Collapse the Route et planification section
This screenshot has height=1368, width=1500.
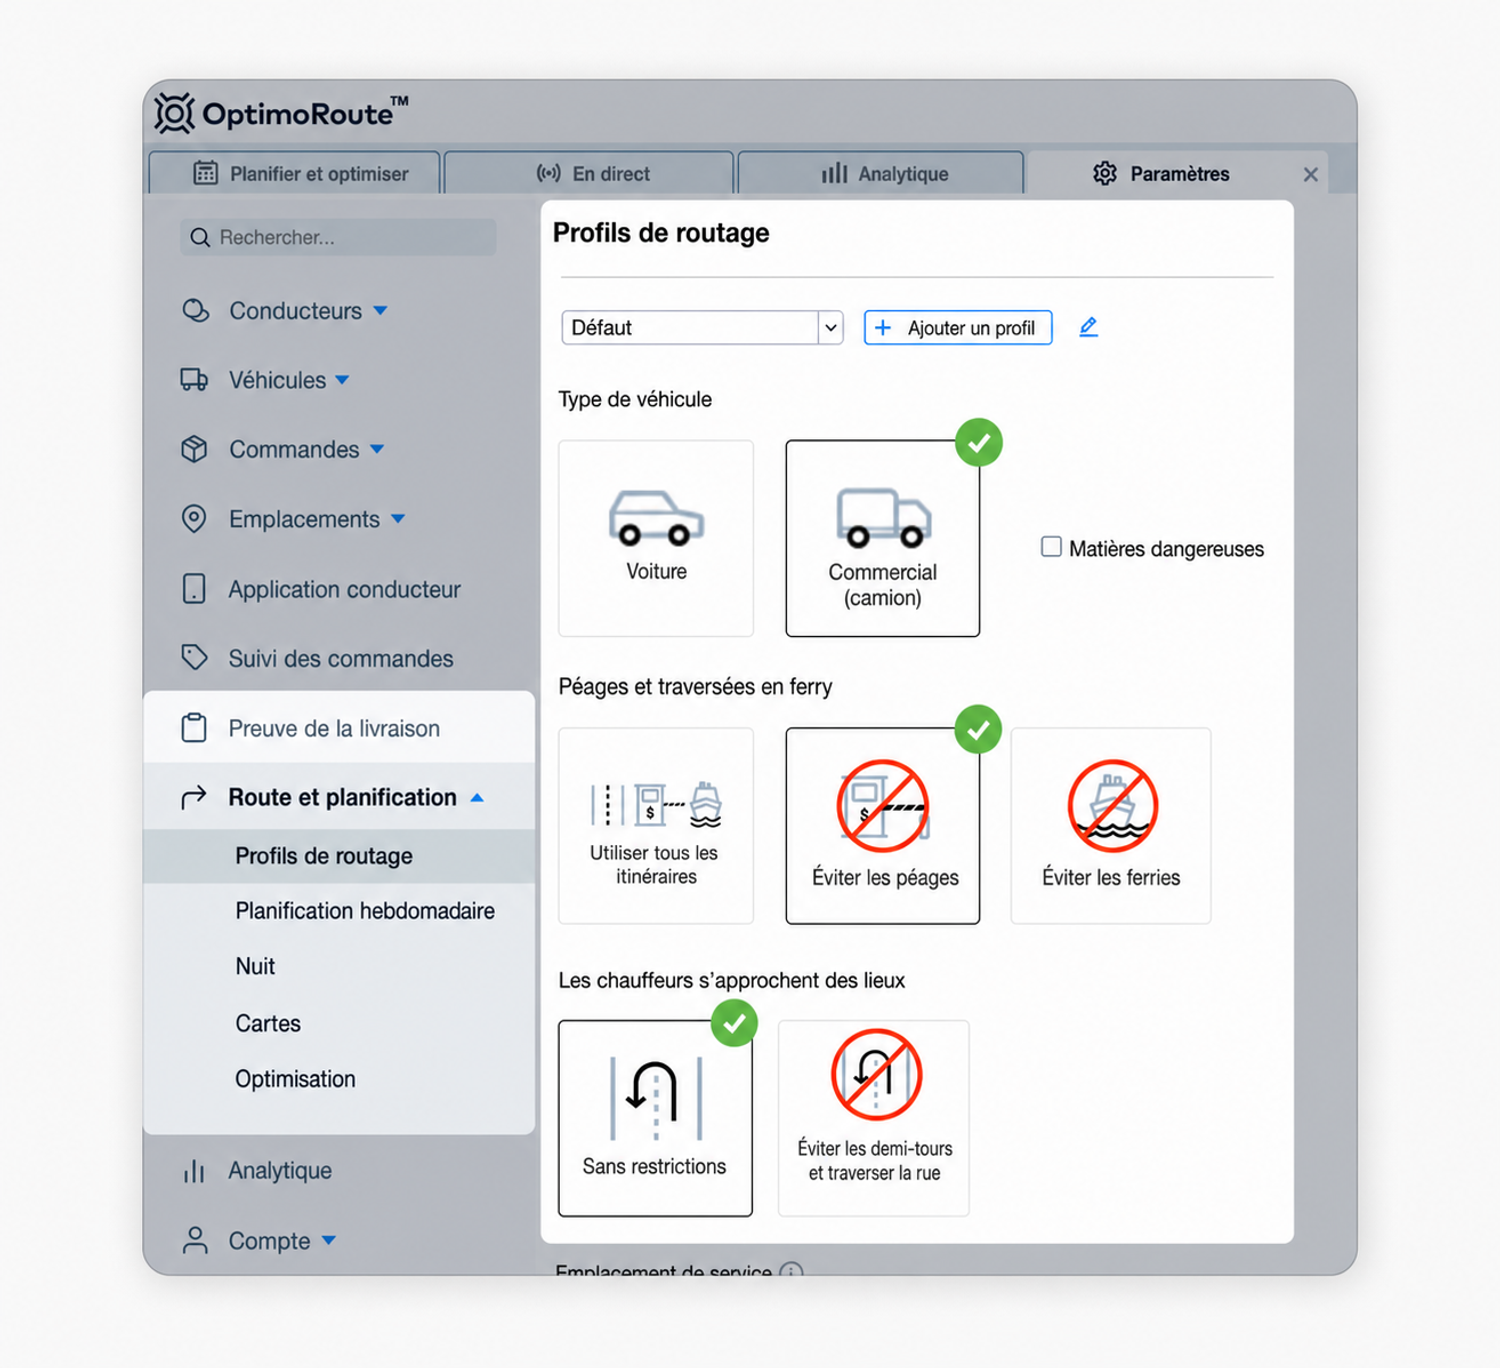pos(477,797)
